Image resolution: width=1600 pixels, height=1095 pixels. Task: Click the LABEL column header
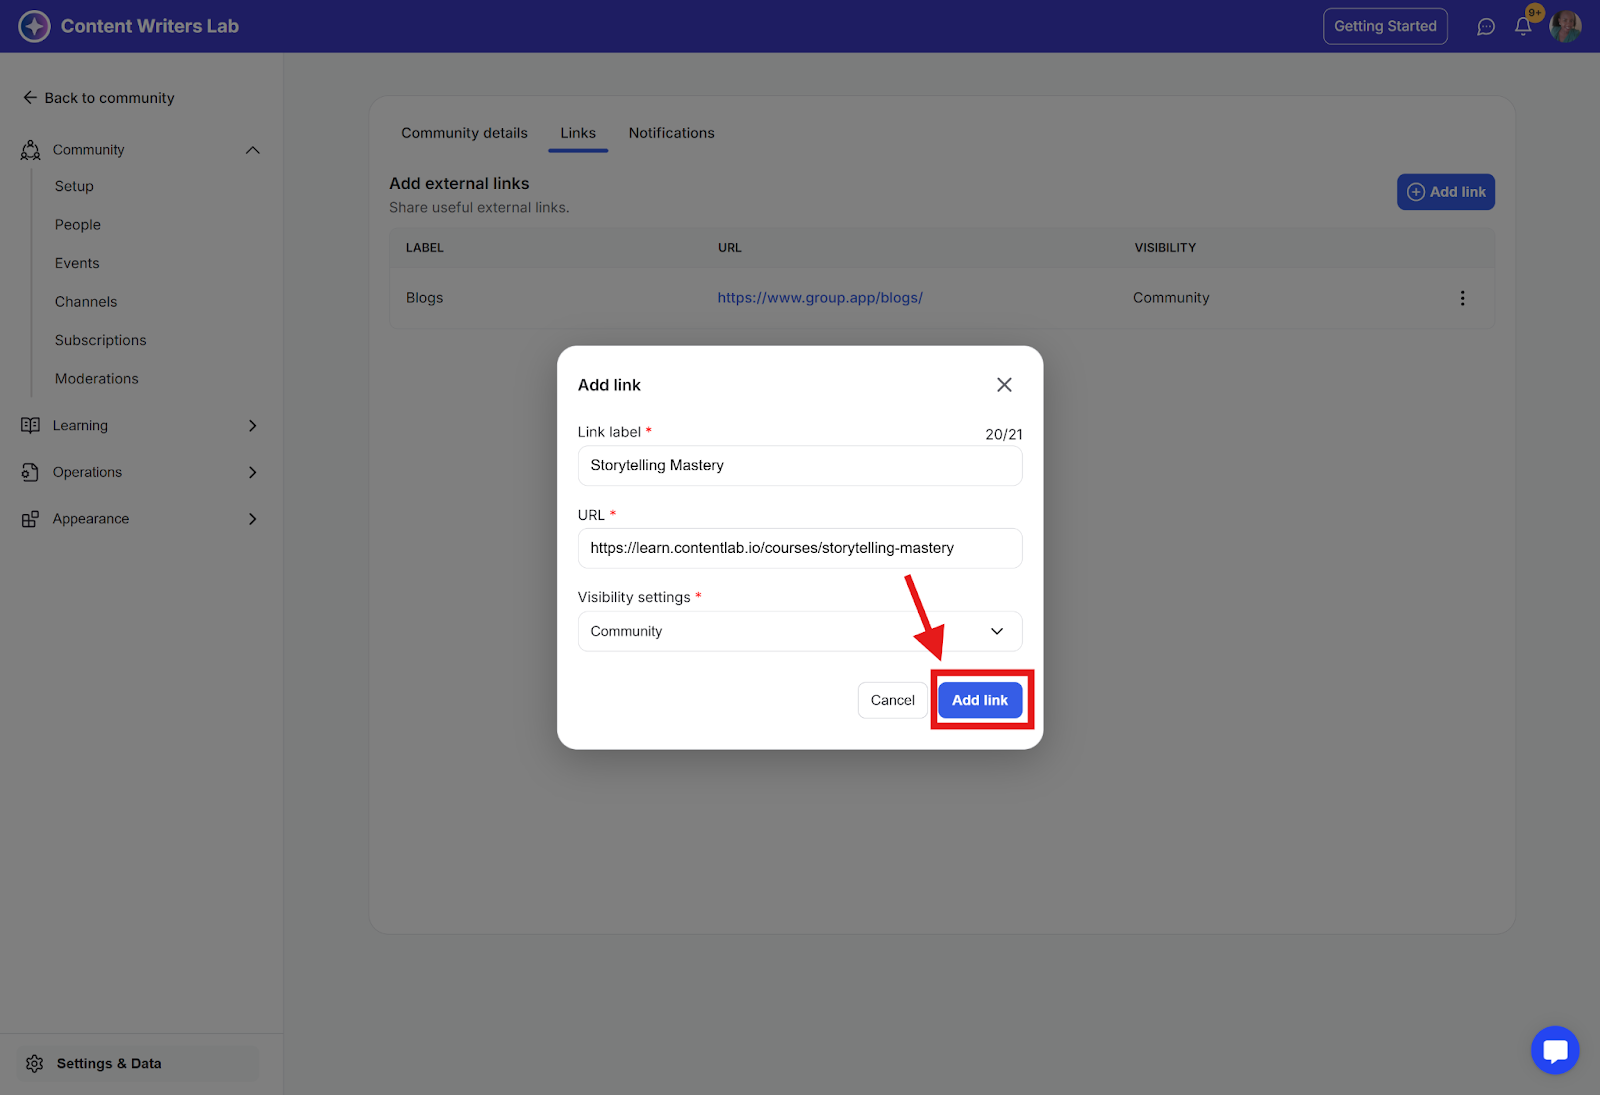point(425,248)
